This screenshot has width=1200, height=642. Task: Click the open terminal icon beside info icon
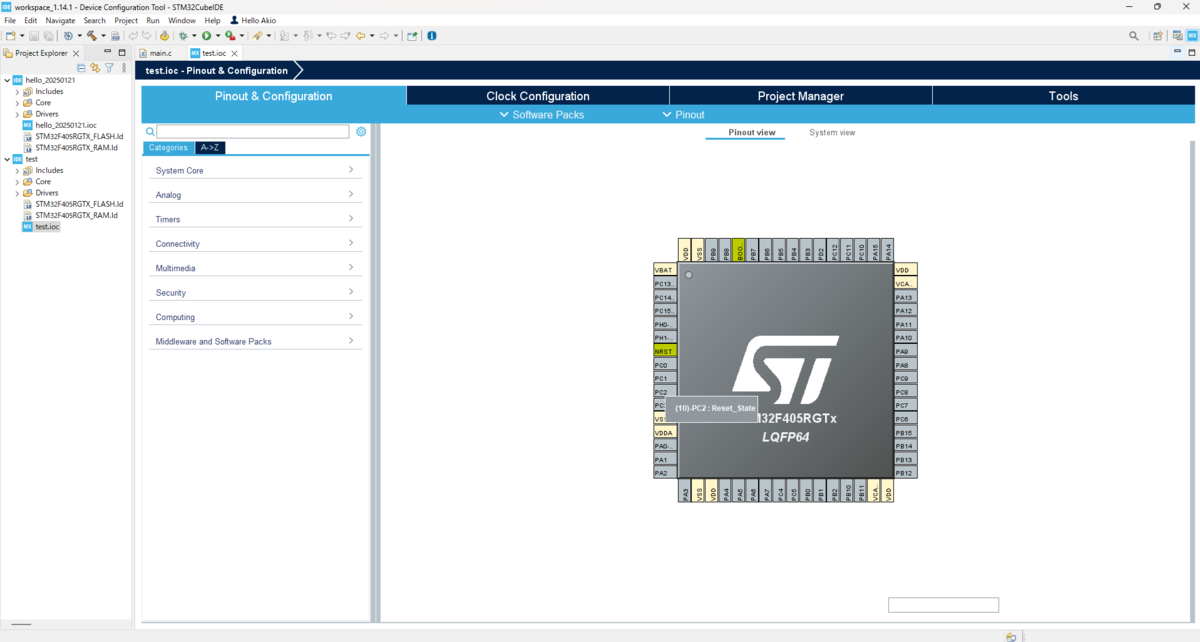tap(412, 35)
